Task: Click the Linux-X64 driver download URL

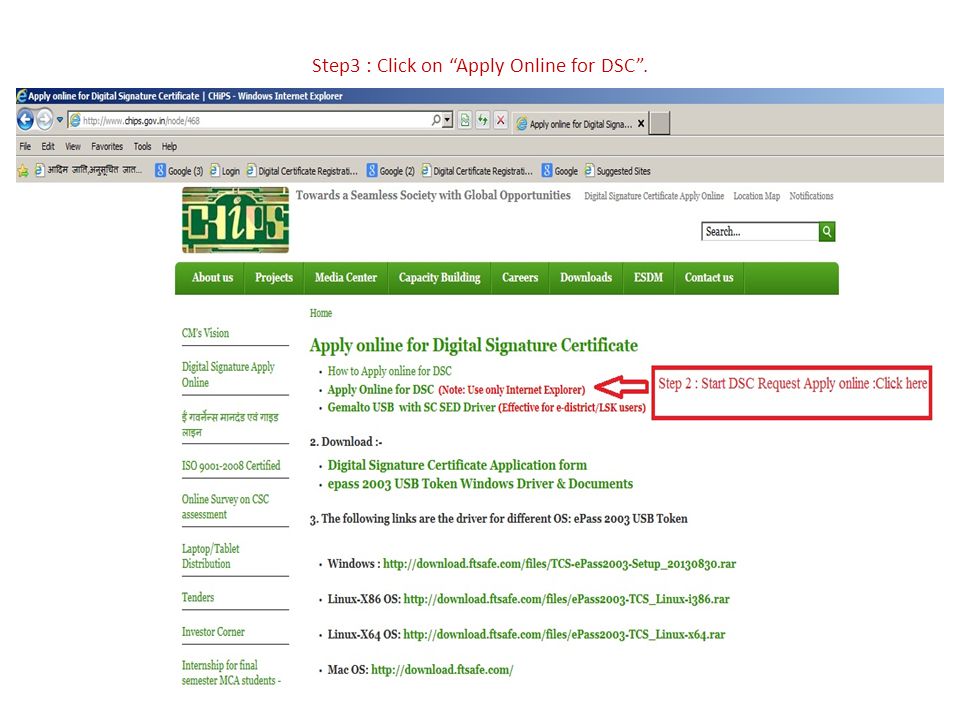Action: coord(564,634)
